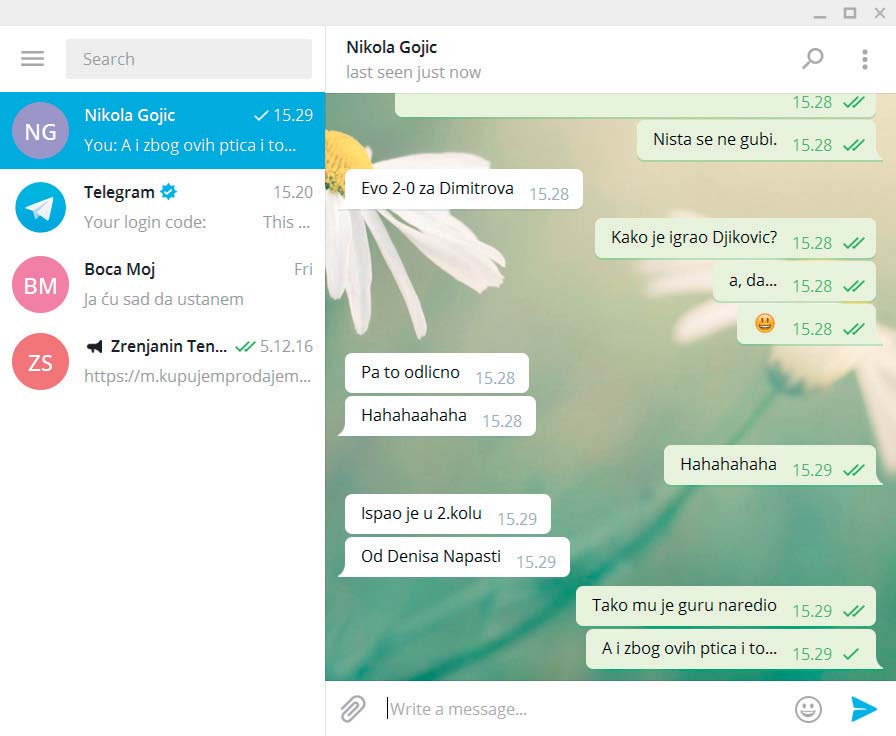Click the BM pink avatar

(41, 285)
